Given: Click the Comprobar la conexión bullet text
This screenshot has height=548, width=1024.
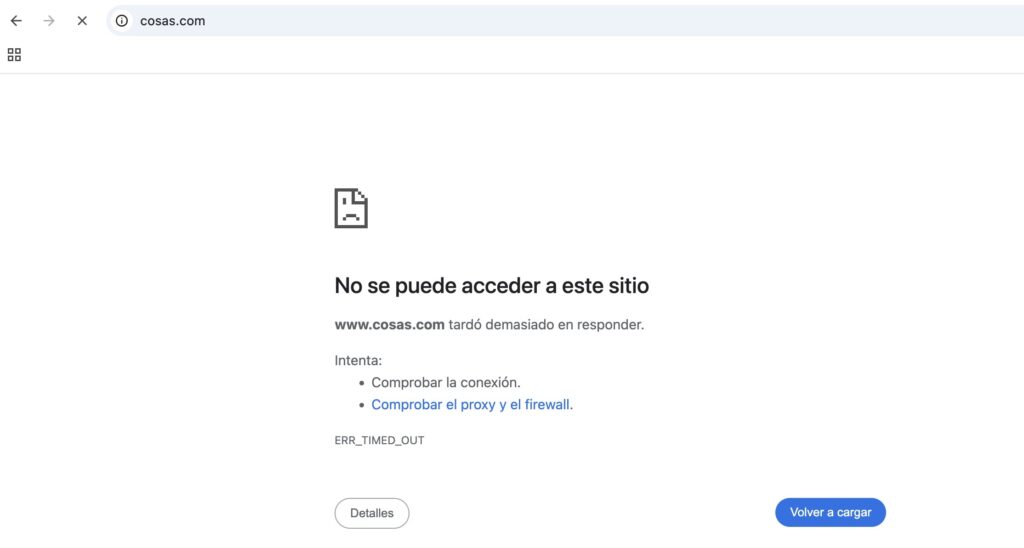Looking at the screenshot, I should pos(446,383).
